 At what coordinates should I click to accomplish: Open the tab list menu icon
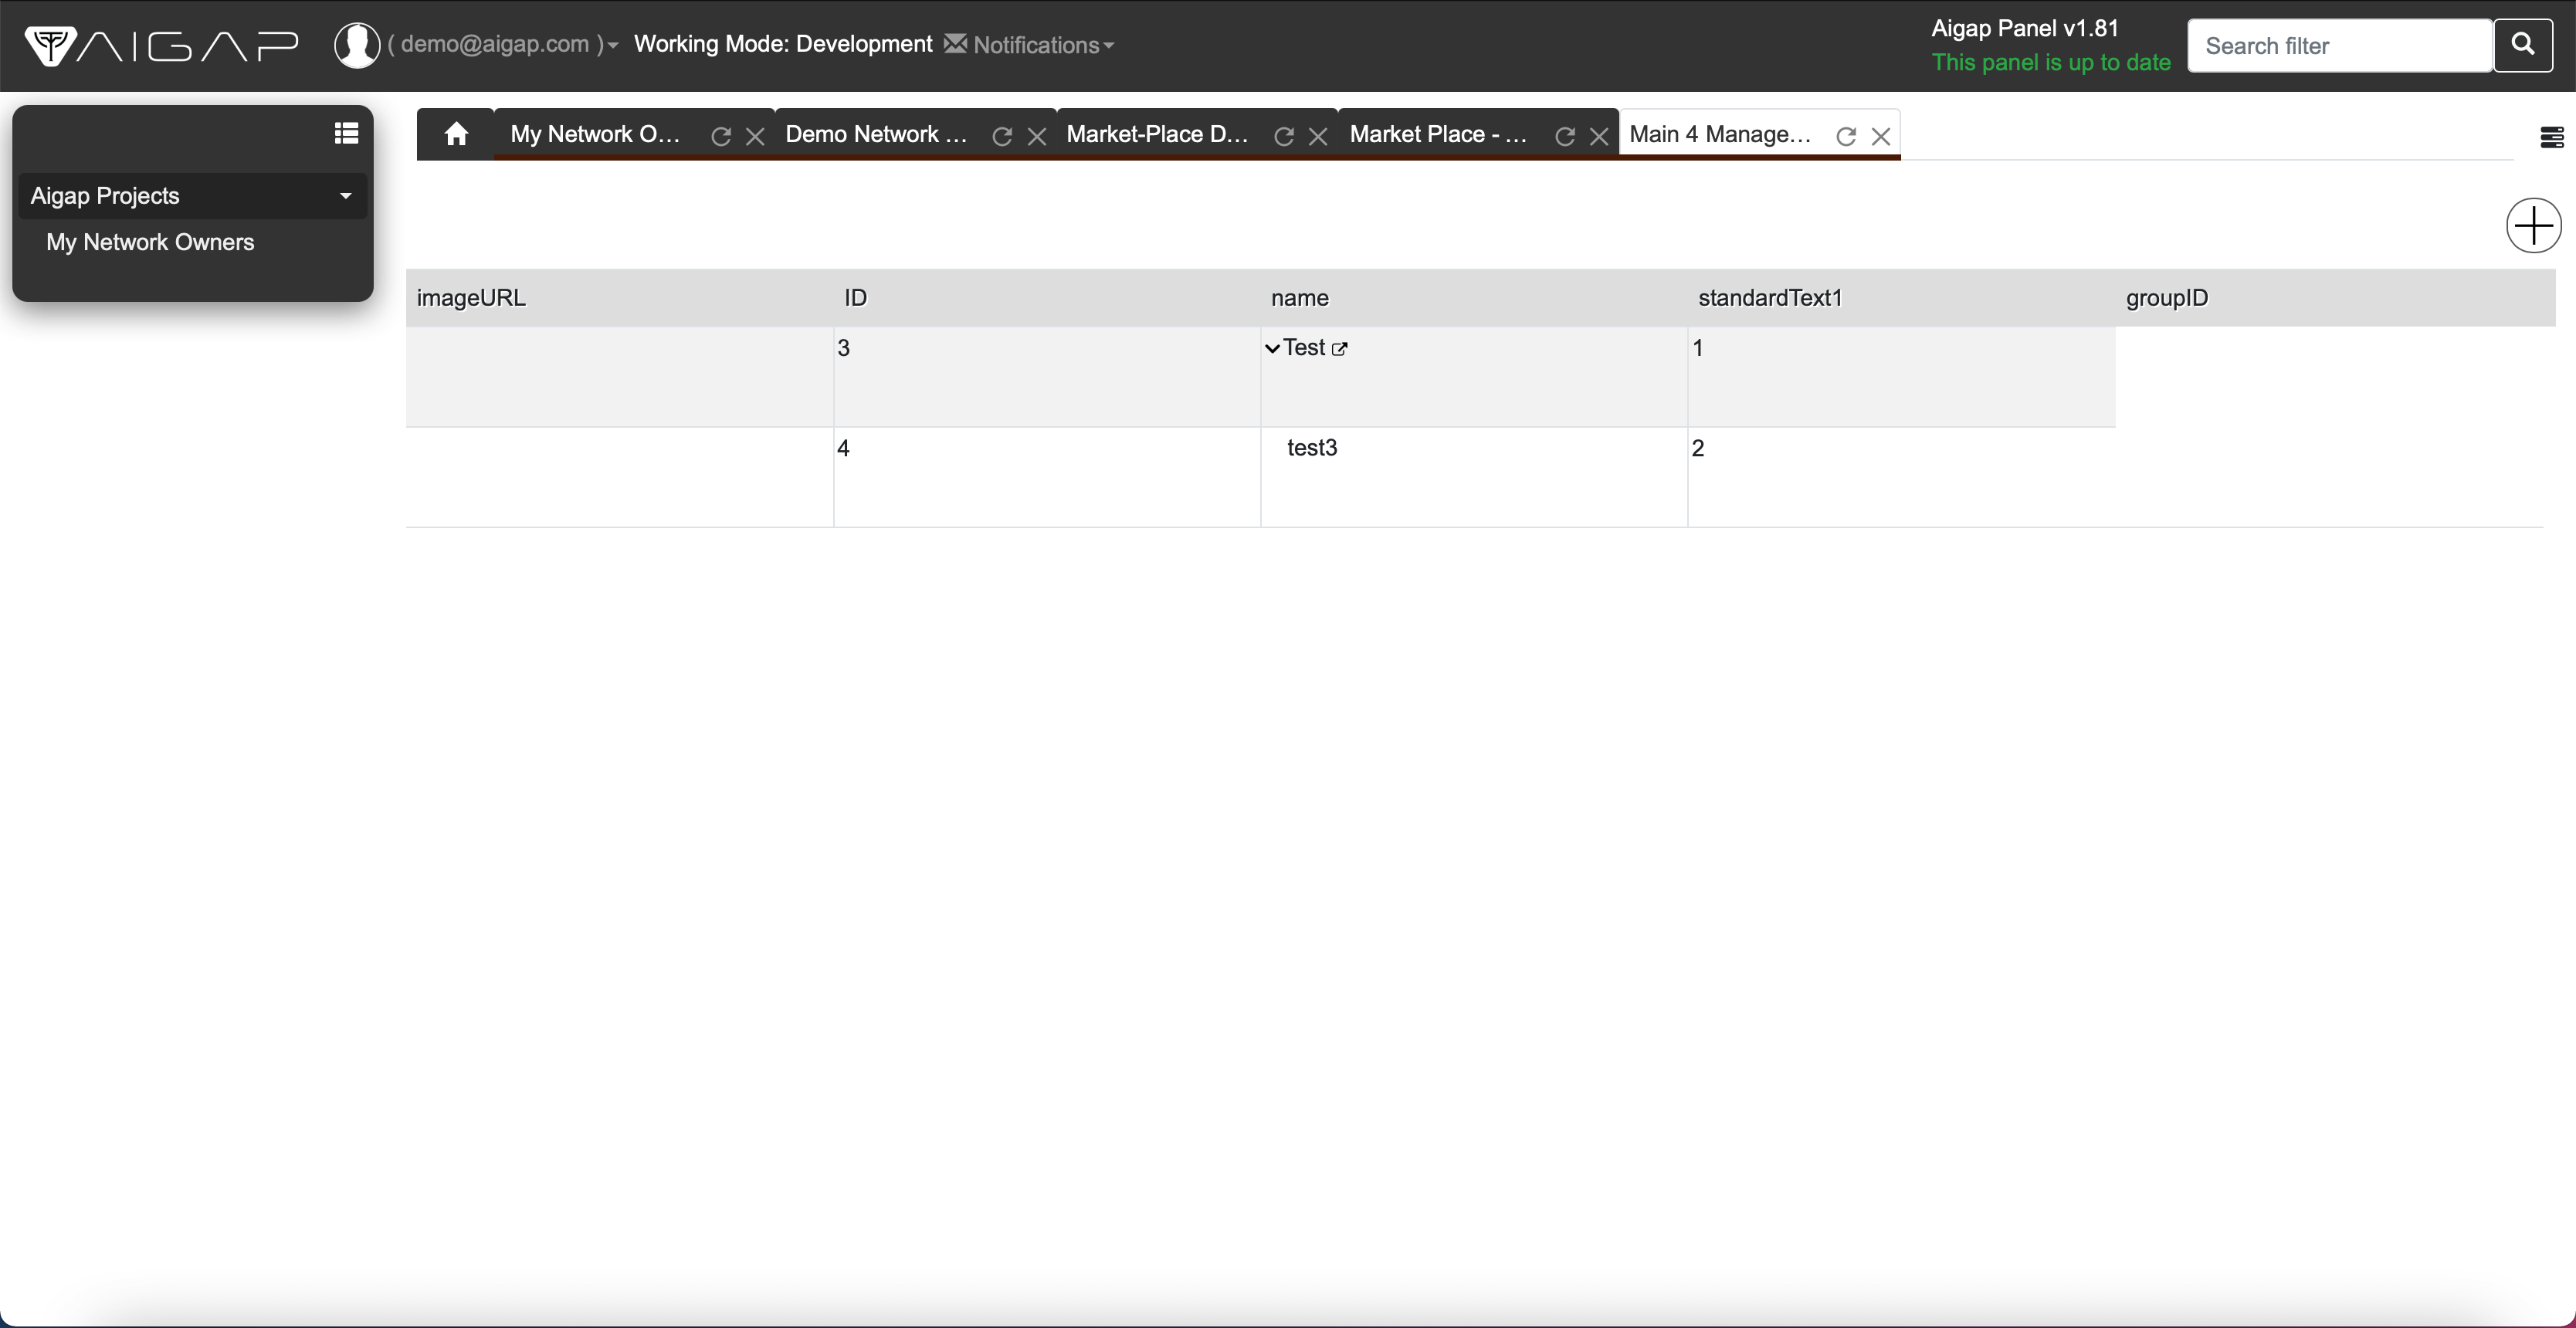2551,137
